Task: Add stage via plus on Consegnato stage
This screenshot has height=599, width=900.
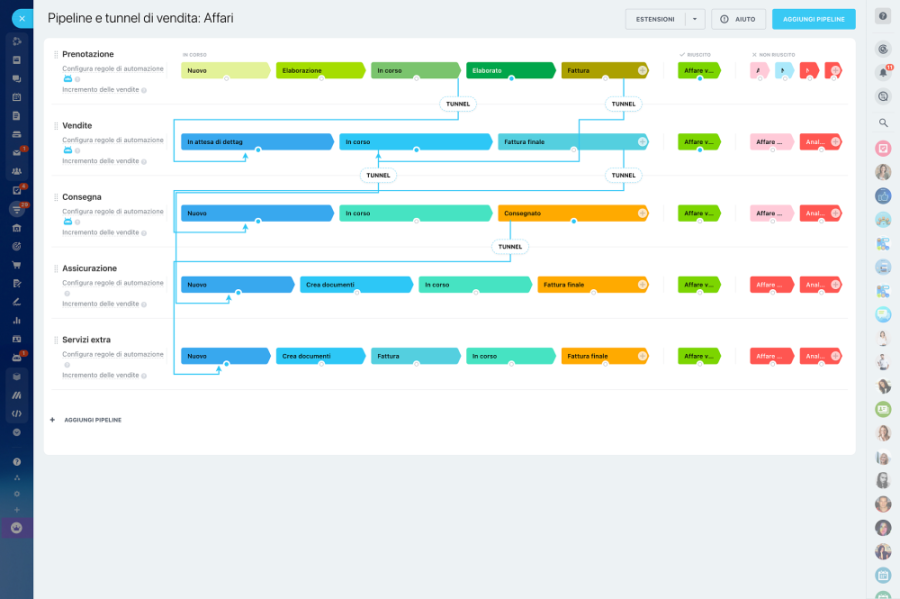Action: 642,213
